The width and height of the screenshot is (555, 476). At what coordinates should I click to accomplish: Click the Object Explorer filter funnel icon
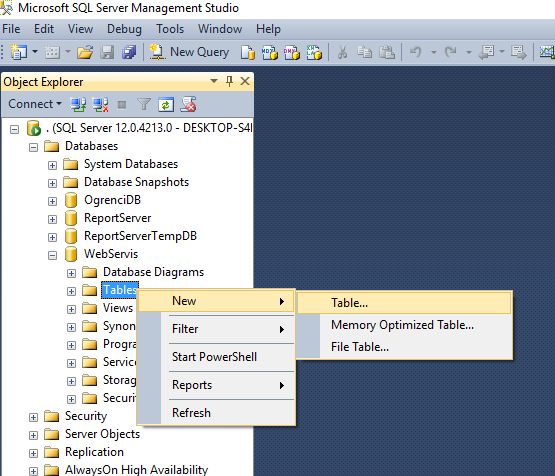tap(144, 105)
